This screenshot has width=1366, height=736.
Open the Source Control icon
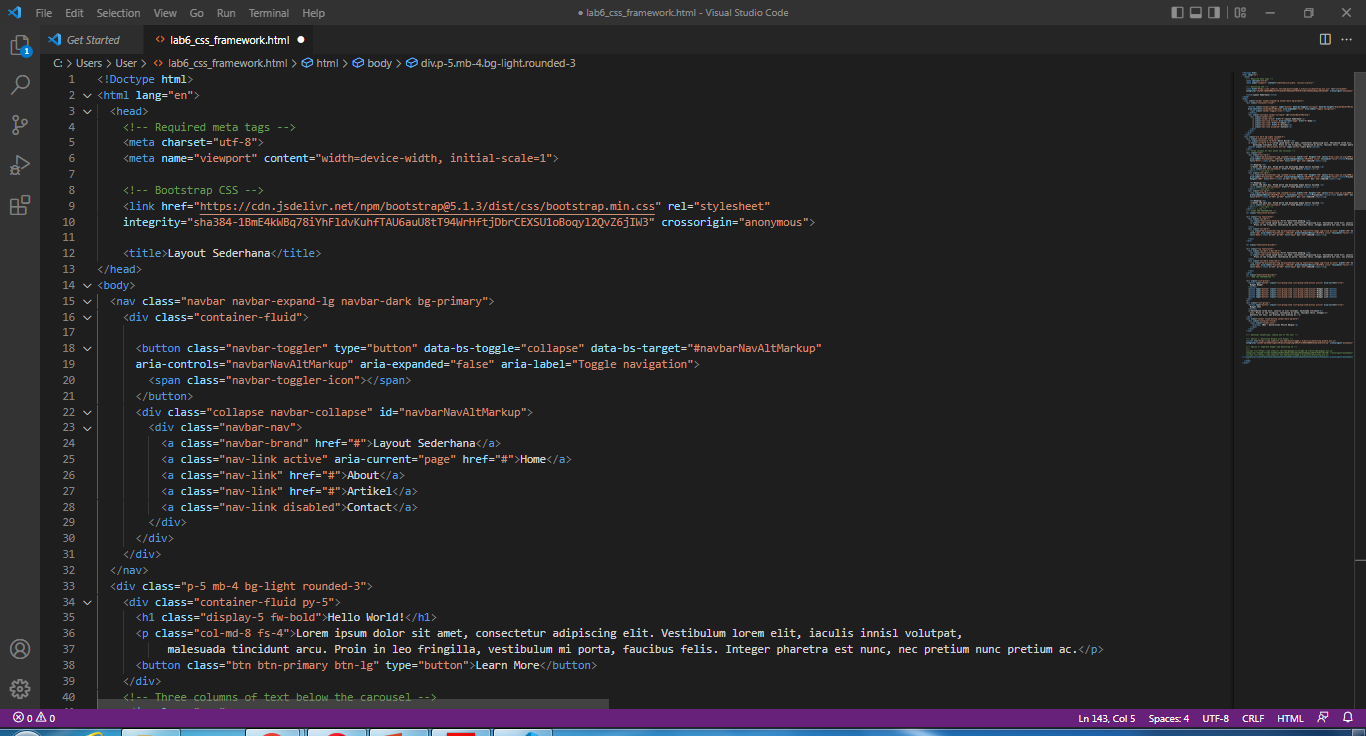click(20, 124)
